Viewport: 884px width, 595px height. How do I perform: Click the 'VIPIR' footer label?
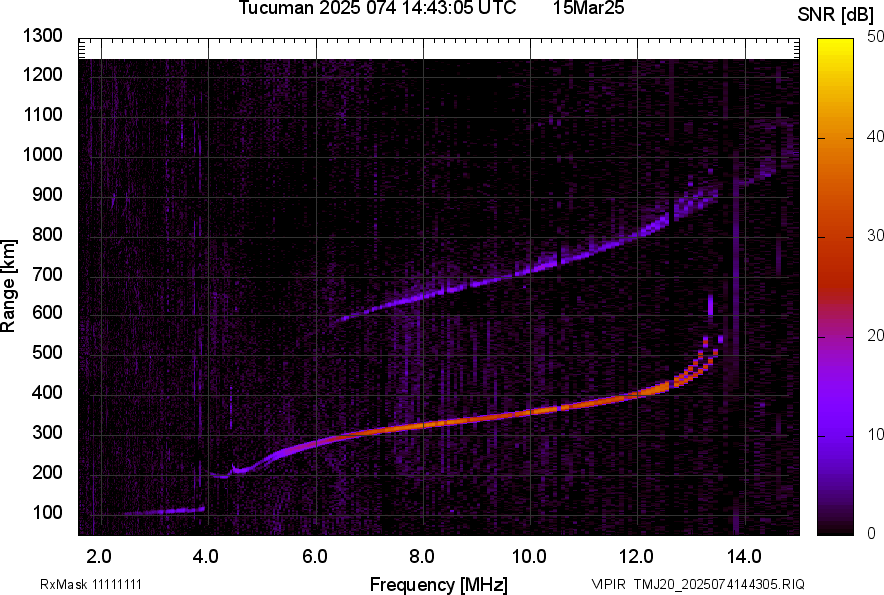click(x=608, y=584)
